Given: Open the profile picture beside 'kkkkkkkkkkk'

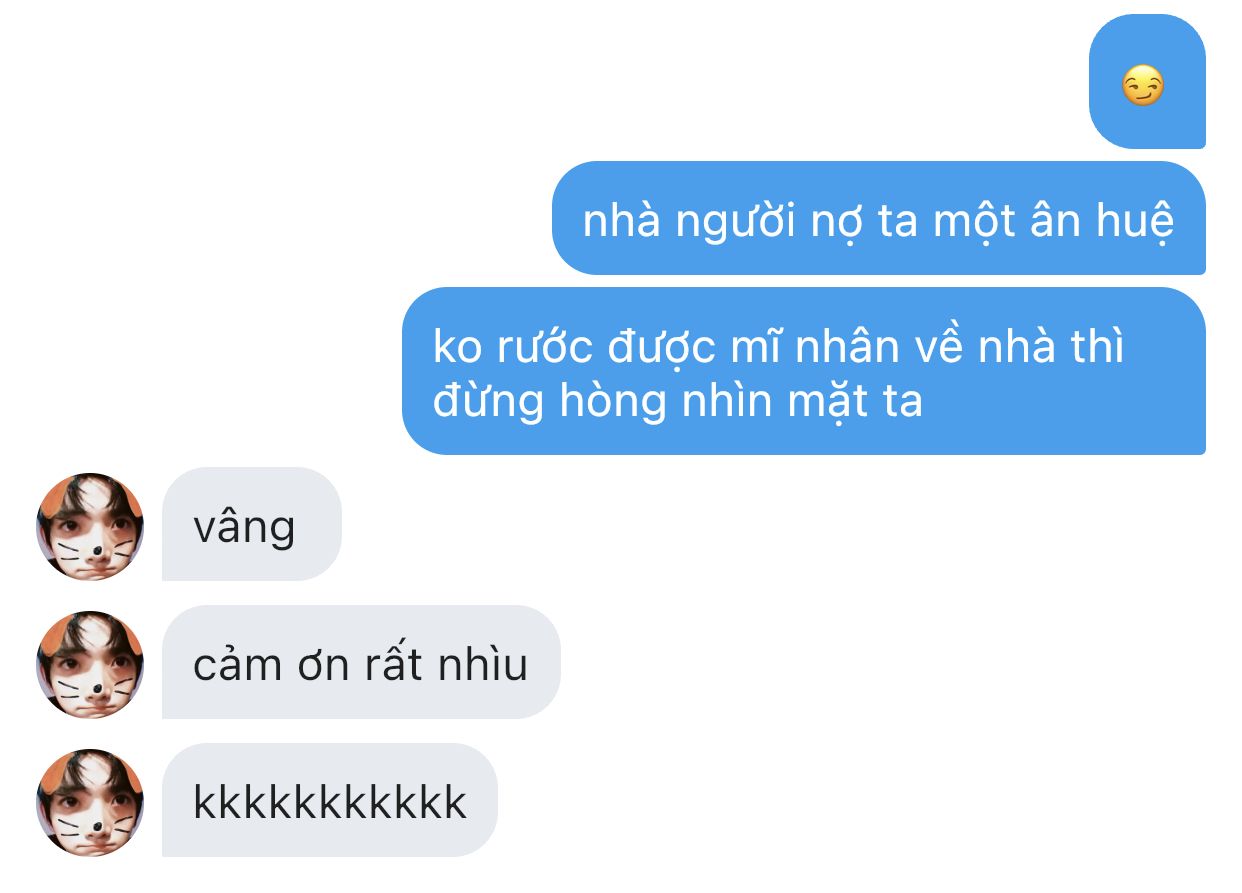Looking at the screenshot, I should click(90, 802).
